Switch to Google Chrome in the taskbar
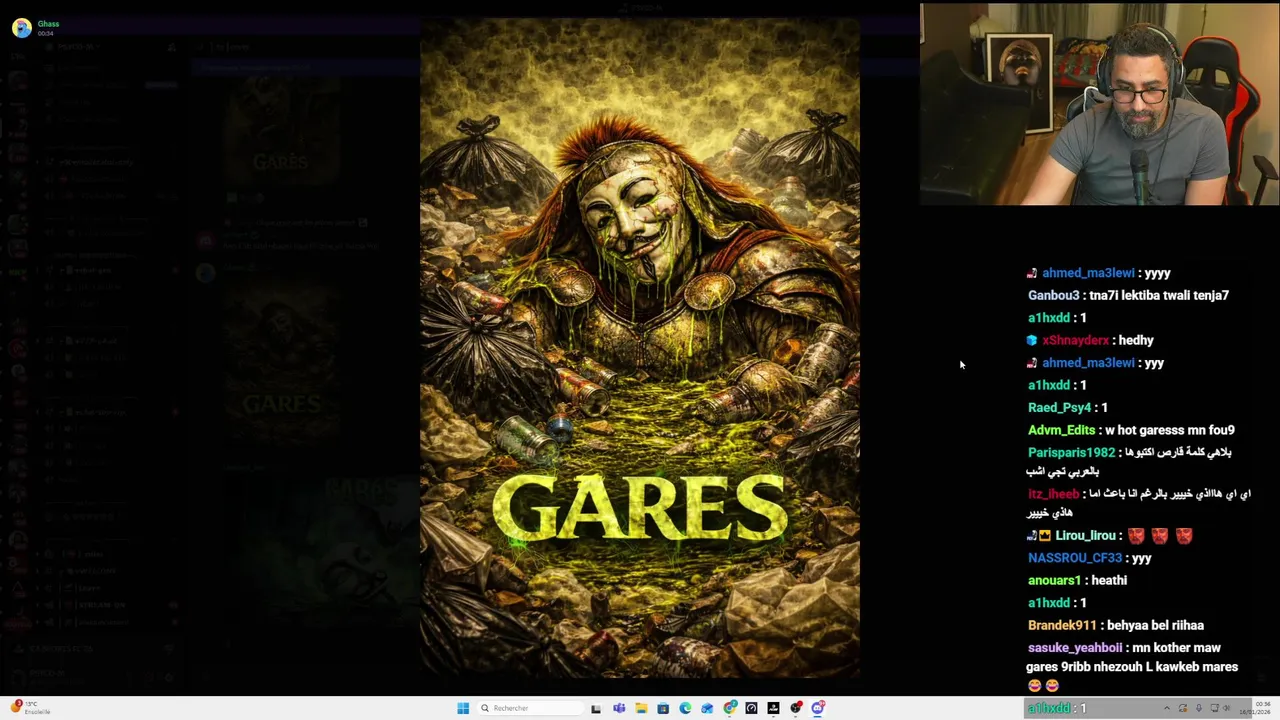Viewport: 1280px width, 720px height. pyautogui.click(x=730, y=708)
